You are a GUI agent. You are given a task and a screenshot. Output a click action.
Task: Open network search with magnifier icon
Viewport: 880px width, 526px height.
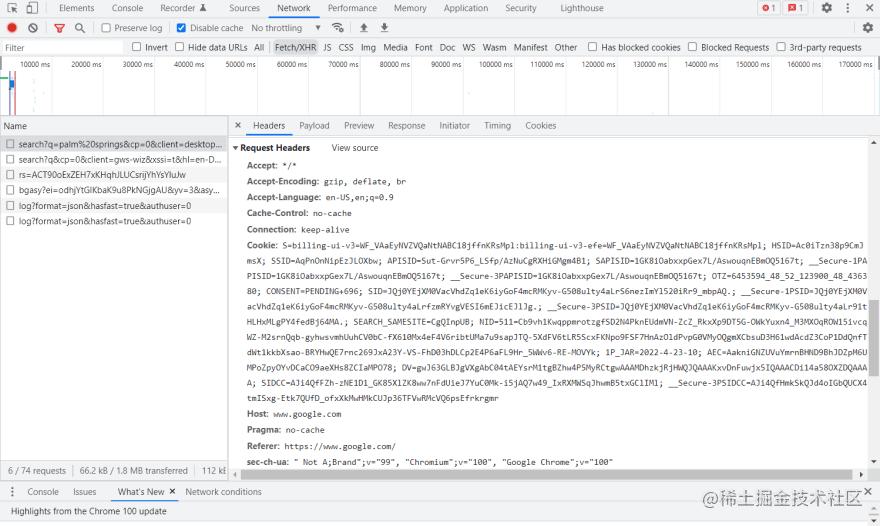point(80,28)
